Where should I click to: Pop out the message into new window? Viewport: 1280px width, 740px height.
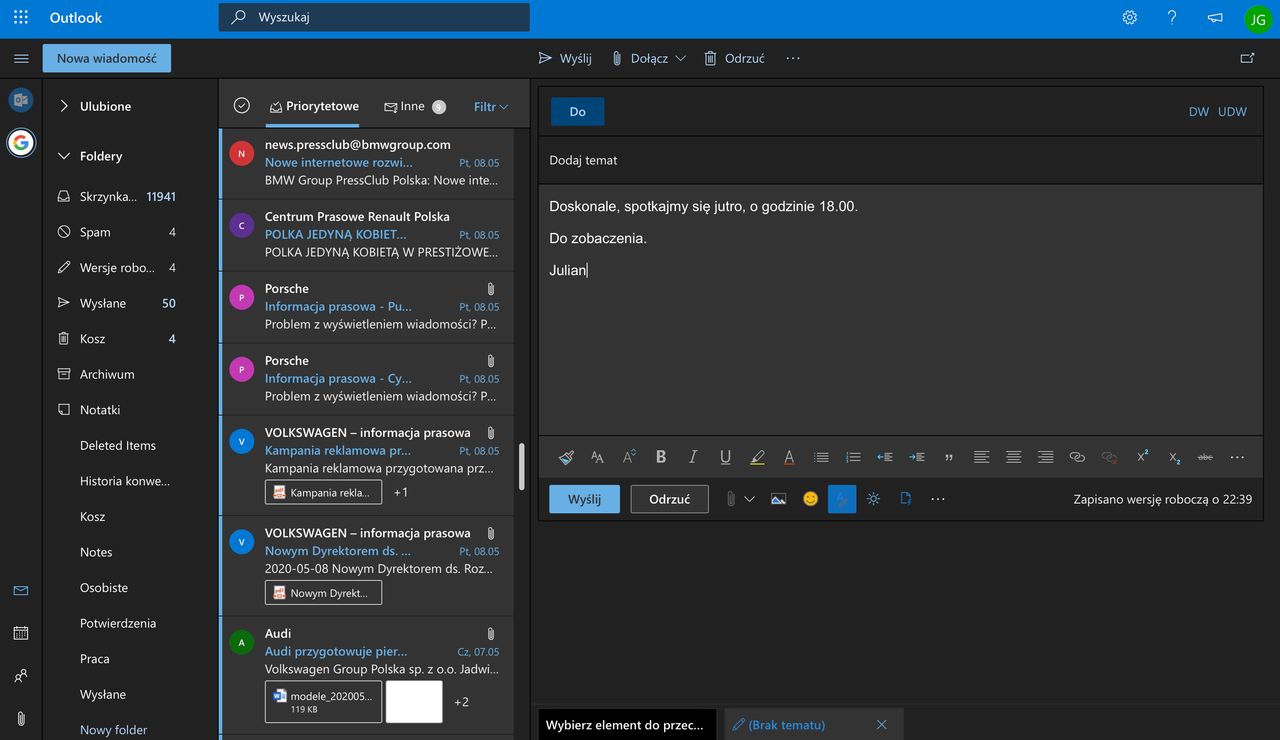(x=1247, y=58)
